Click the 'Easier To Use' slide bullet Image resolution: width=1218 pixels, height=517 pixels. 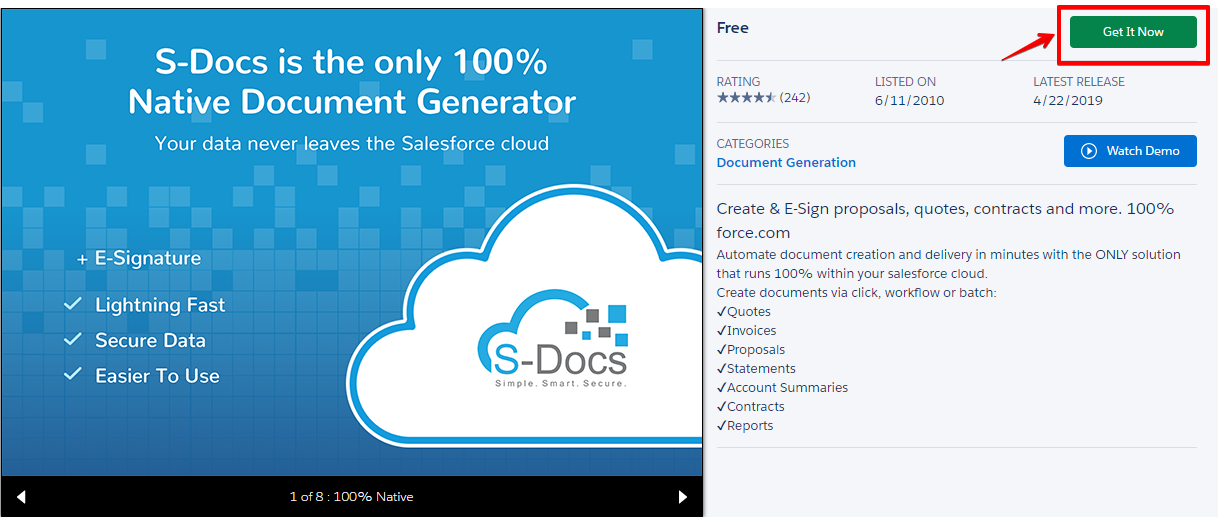tap(141, 376)
